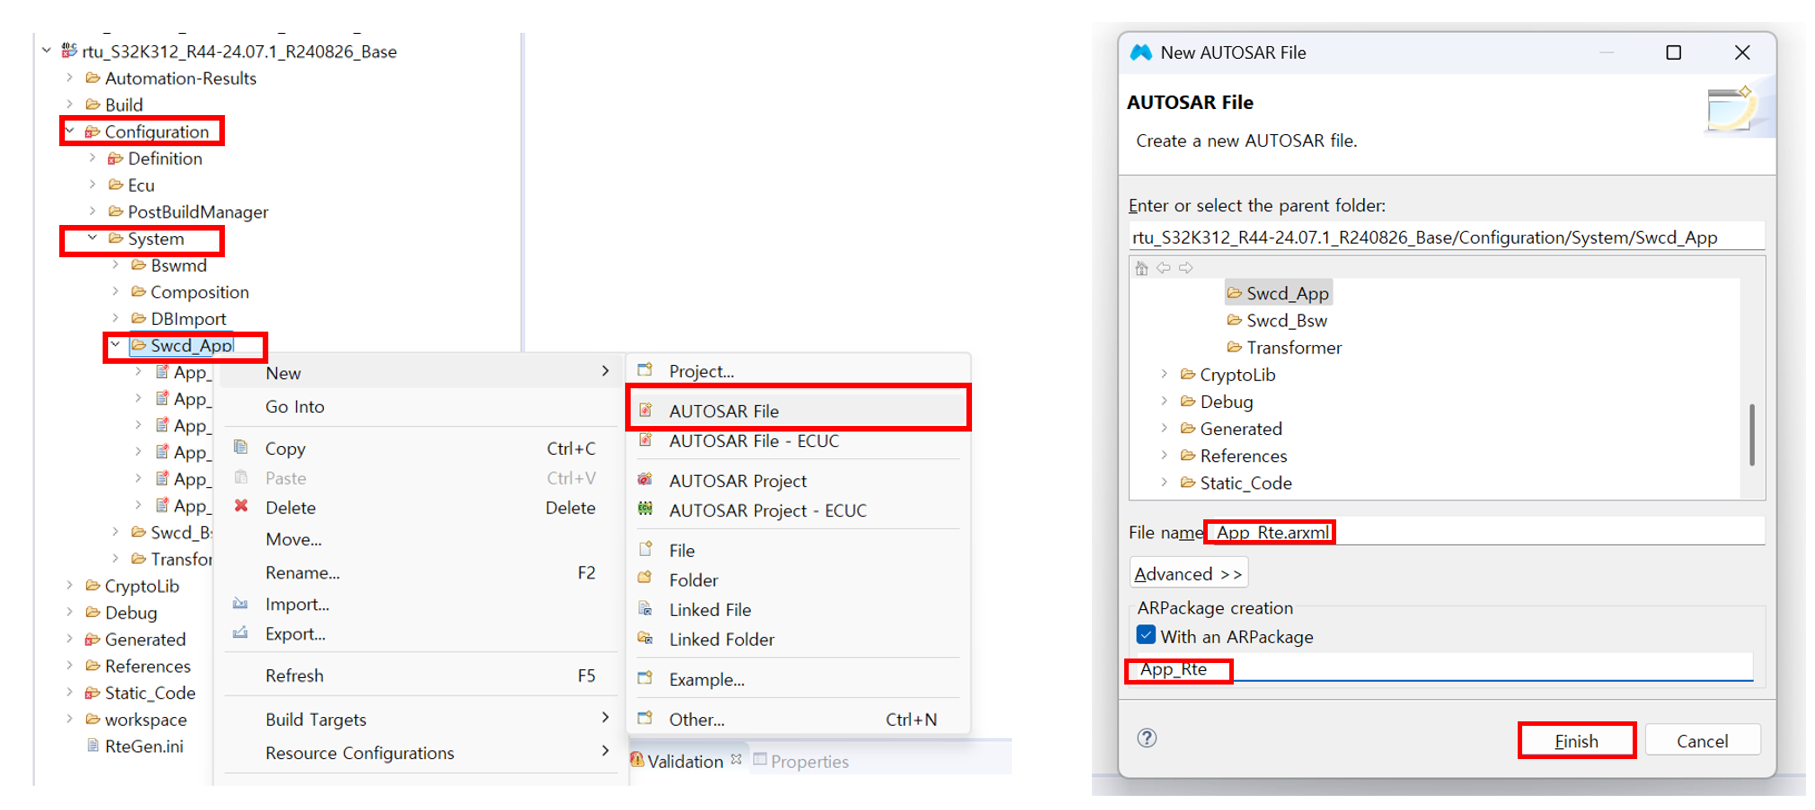Collapse the Configuration folder
The width and height of the screenshot is (1815, 810).
click(x=70, y=131)
